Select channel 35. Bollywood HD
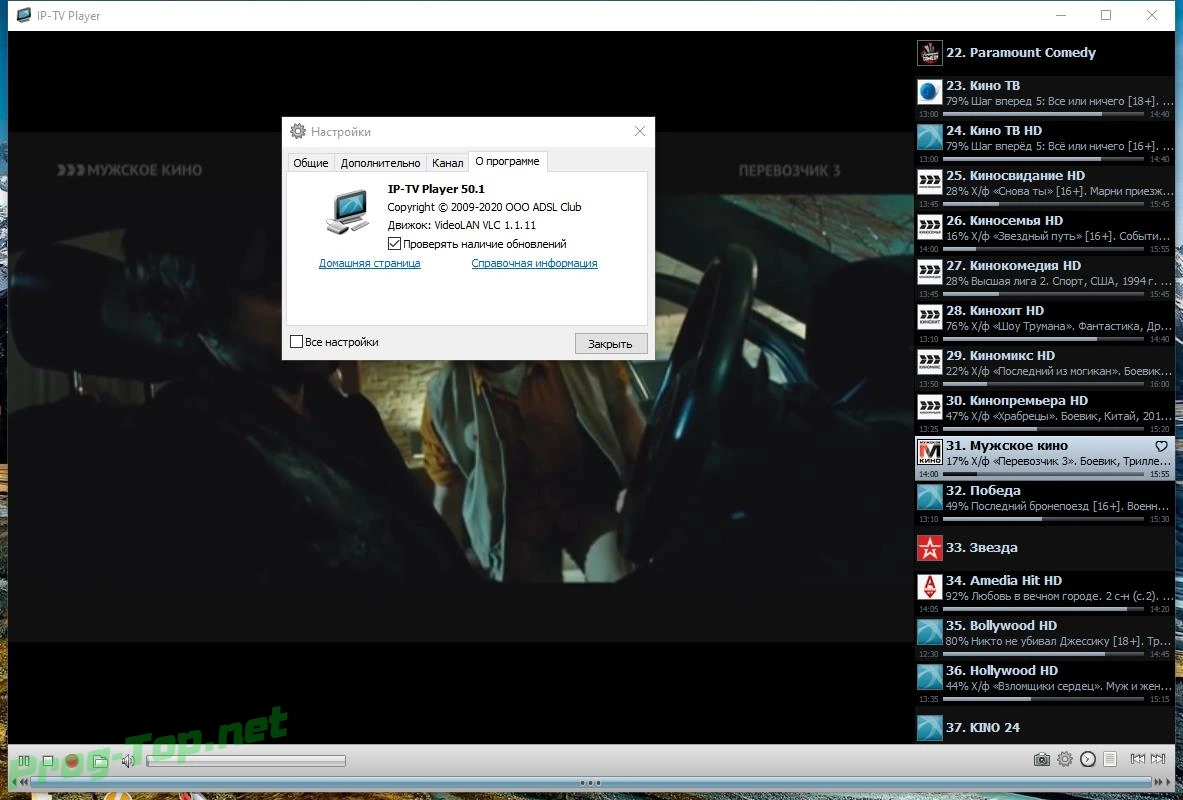 click(x=1044, y=638)
